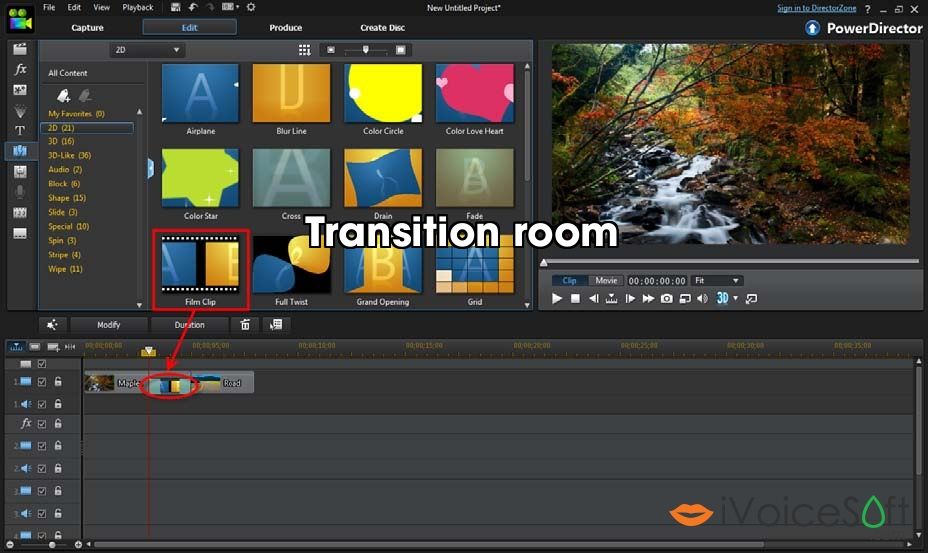The width and height of the screenshot is (928, 553).
Task: Click the Modify button
Action: click(109, 324)
